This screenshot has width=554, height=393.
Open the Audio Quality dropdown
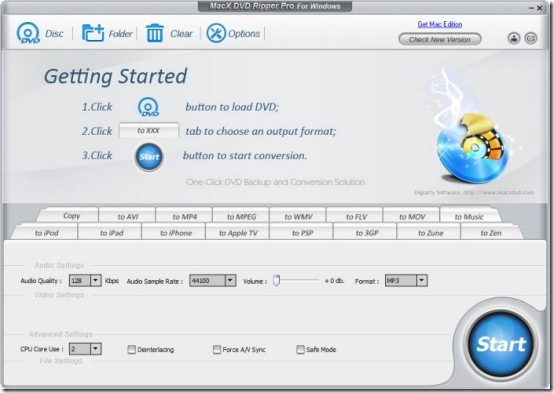click(x=96, y=281)
